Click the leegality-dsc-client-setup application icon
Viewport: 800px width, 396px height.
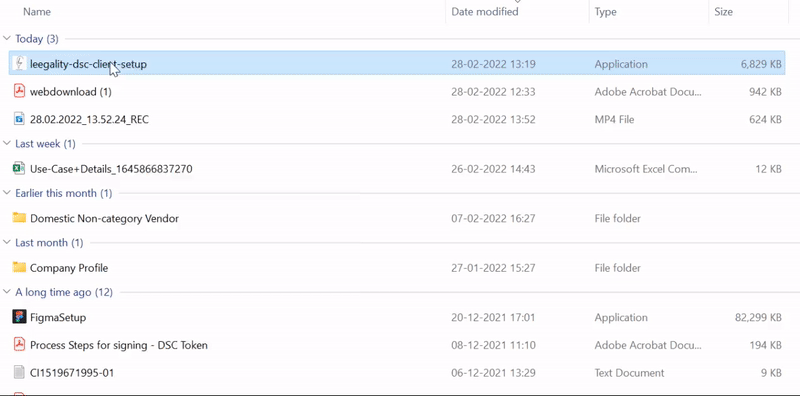(x=19, y=64)
